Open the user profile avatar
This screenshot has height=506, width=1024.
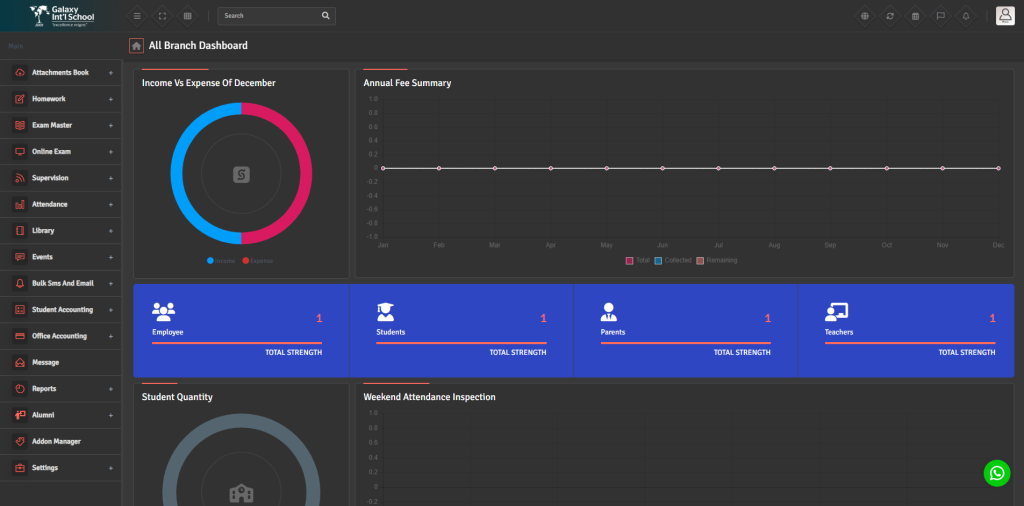[x=1005, y=16]
